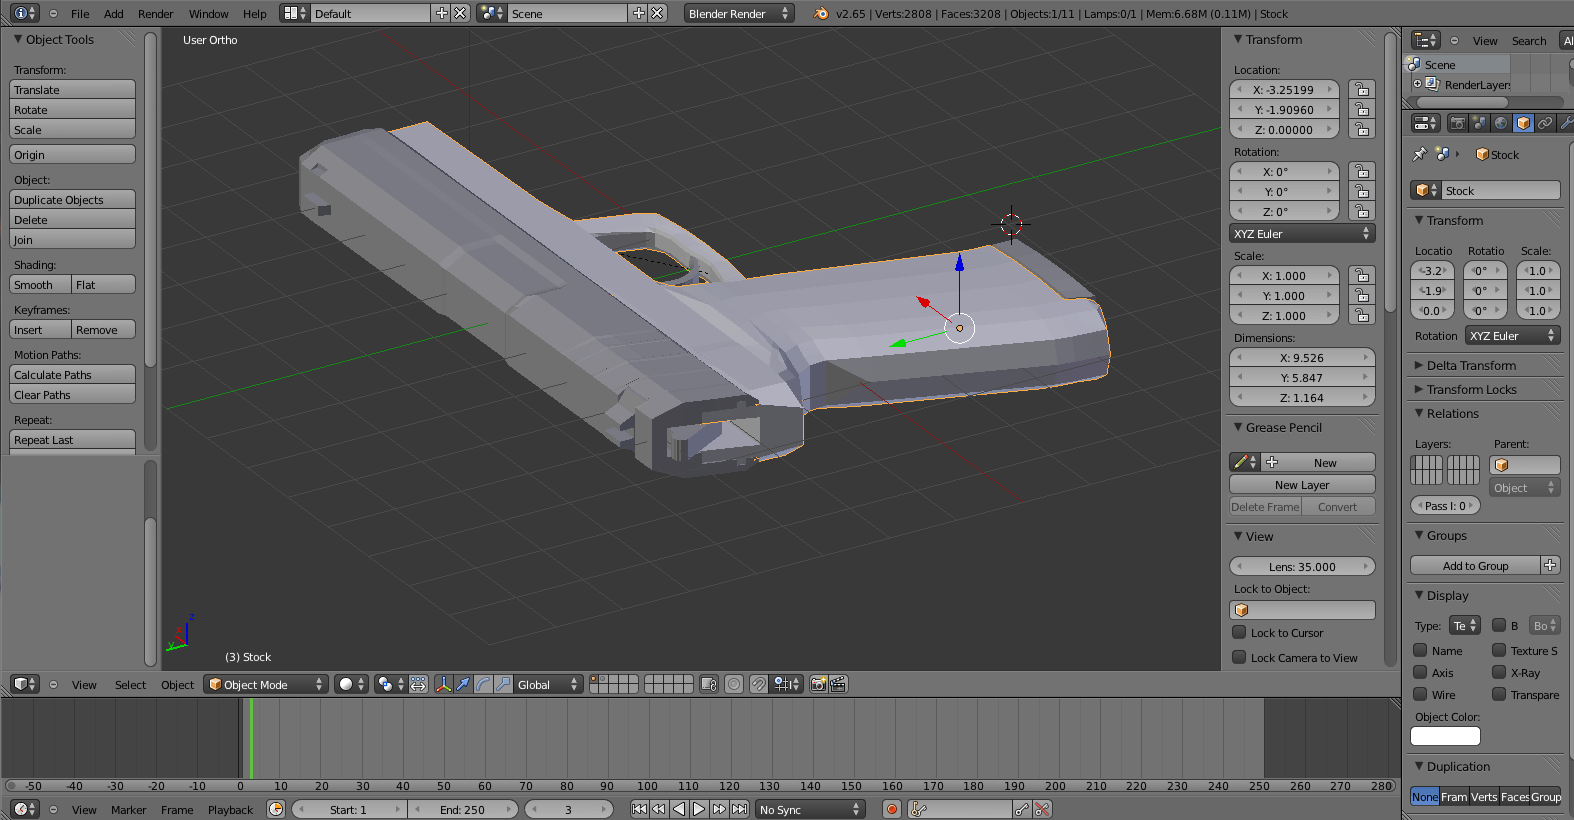The image size is (1574, 820).
Task: Toggle the auto-keyframe record button
Action: coord(892,809)
